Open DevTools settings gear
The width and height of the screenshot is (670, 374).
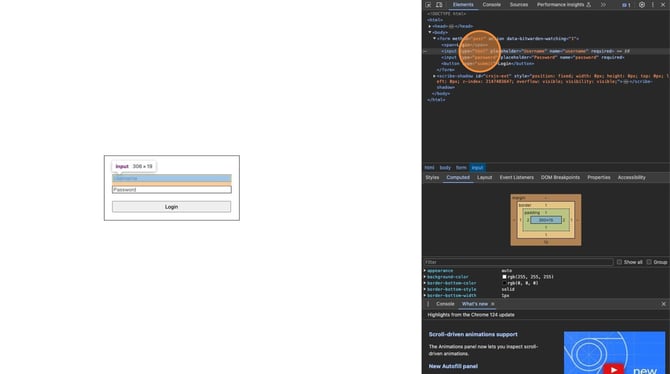coord(642,5)
